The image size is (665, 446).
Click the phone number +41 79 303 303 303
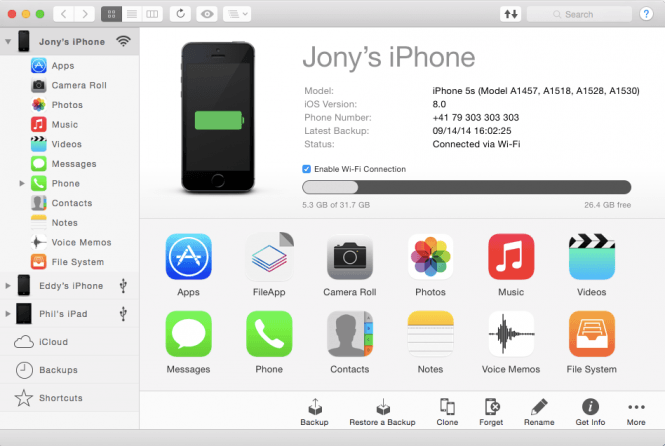click(475, 117)
